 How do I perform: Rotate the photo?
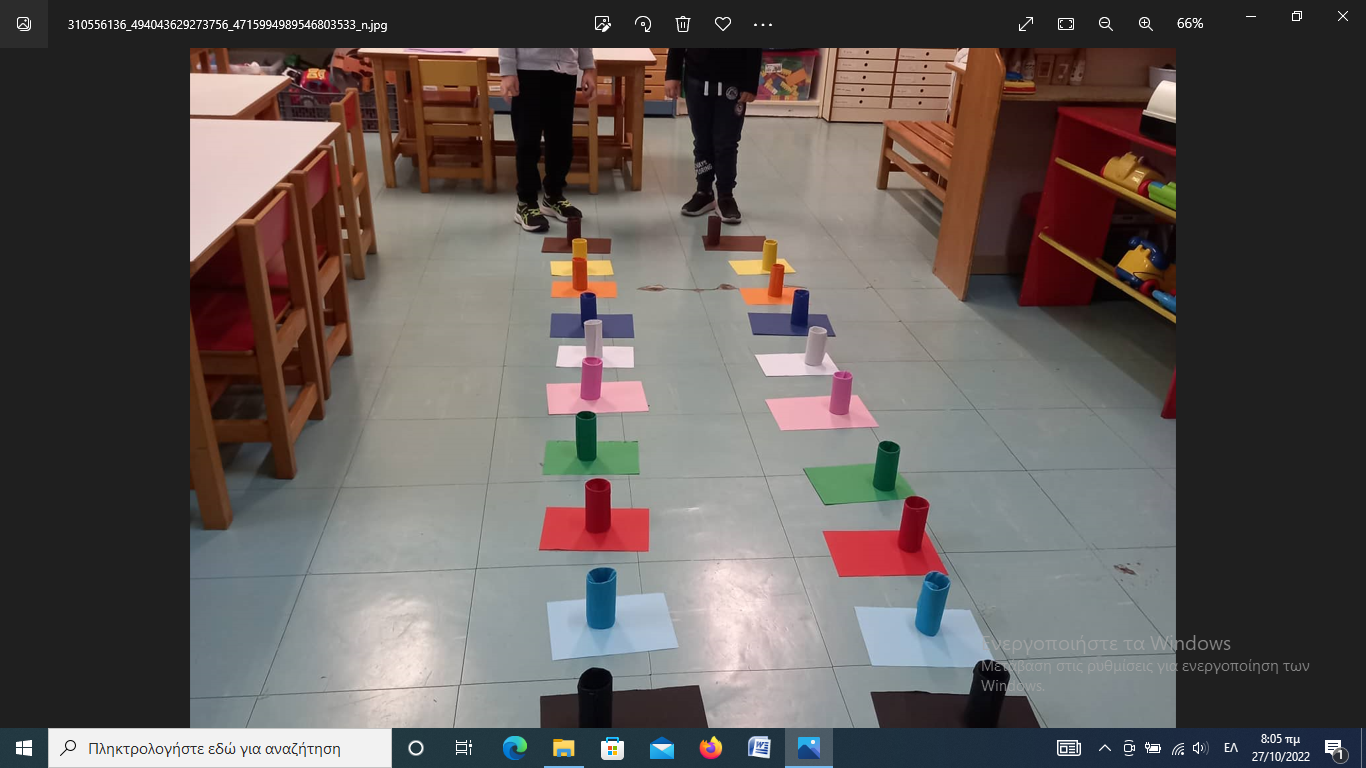(x=643, y=23)
